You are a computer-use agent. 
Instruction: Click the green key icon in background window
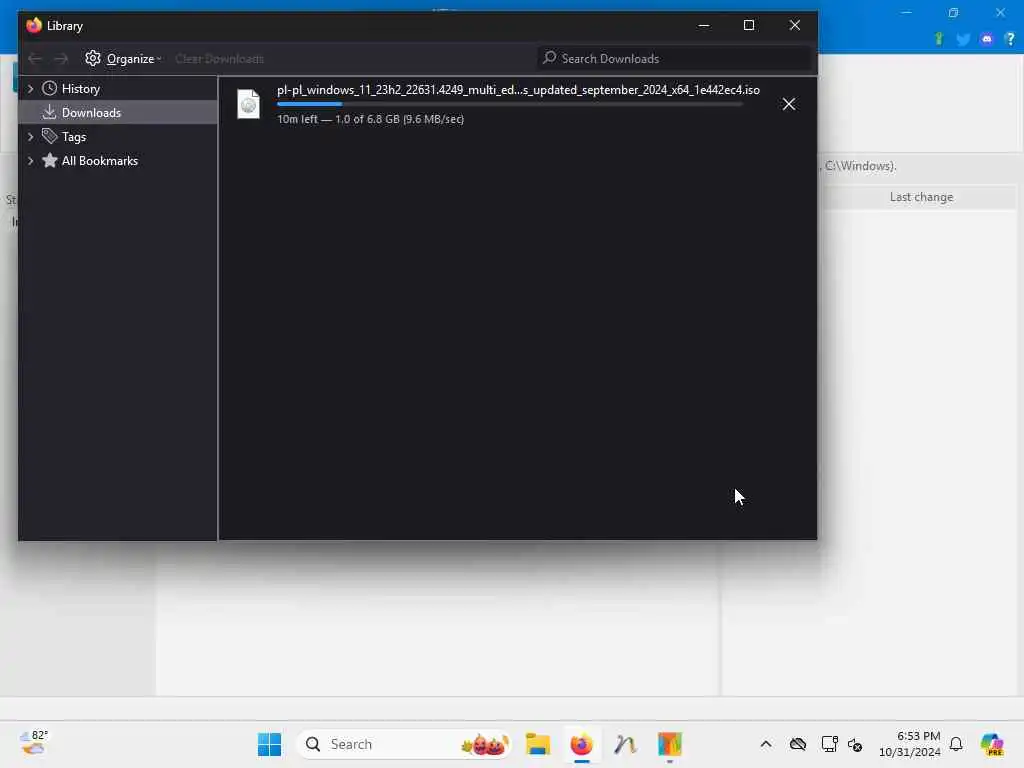[938, 39]
